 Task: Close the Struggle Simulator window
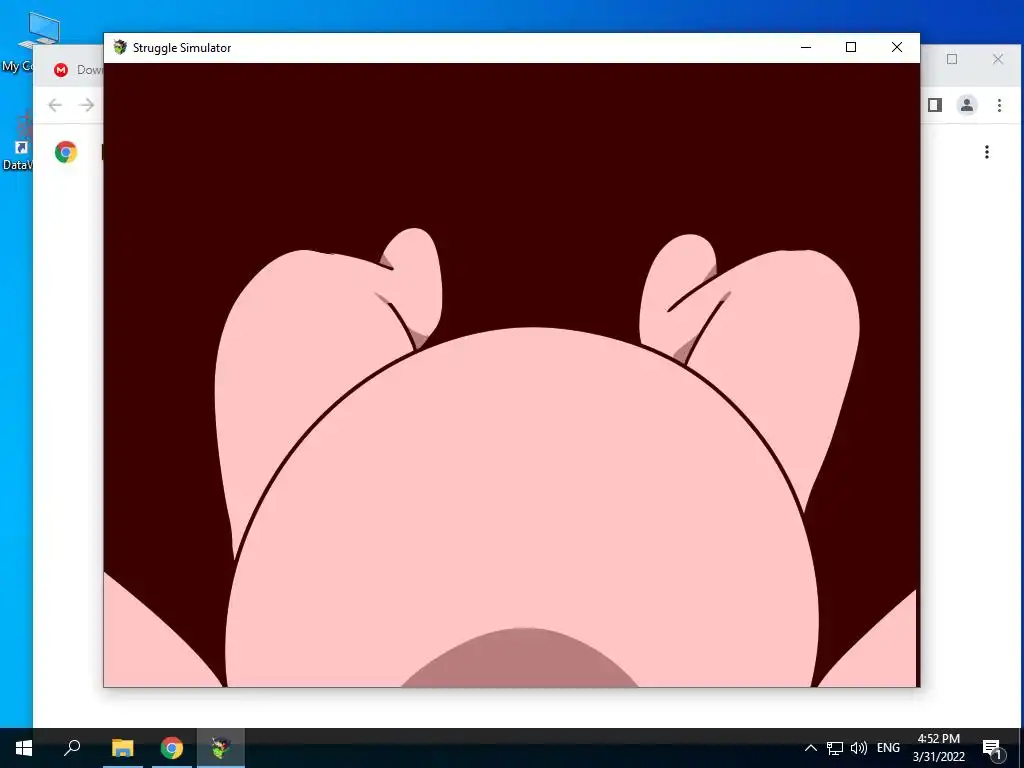pyautogui.click(x=897, y=47)
